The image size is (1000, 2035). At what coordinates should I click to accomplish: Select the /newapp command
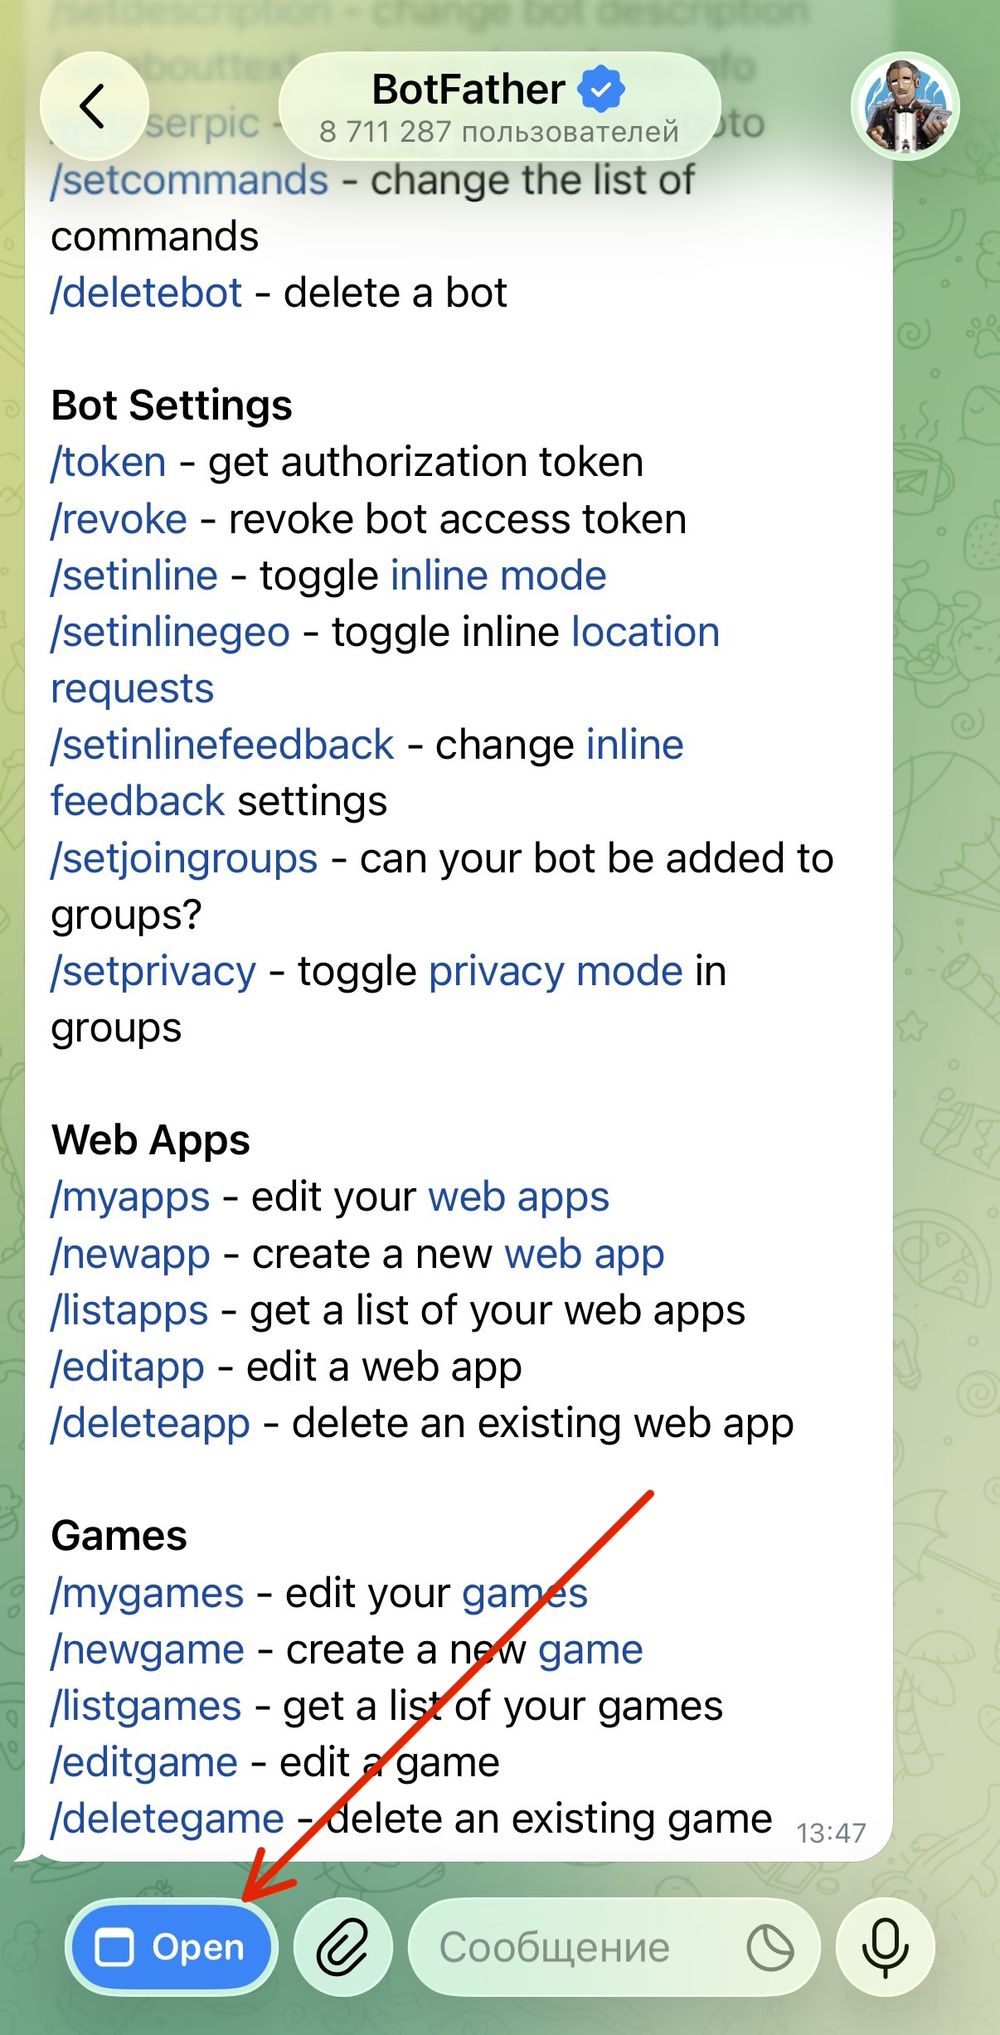(131, 1254)
